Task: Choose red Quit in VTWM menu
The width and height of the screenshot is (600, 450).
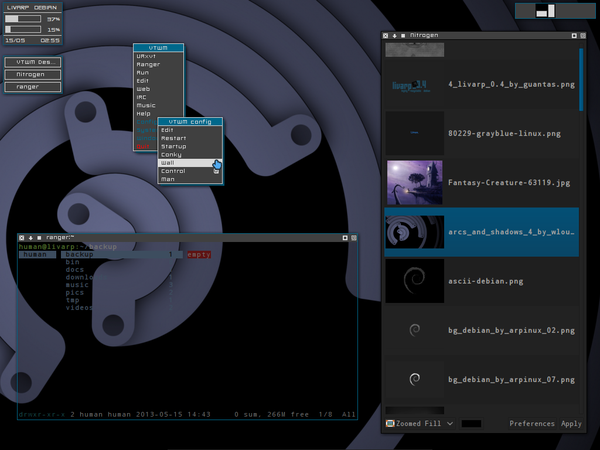Action: point(145,147)
